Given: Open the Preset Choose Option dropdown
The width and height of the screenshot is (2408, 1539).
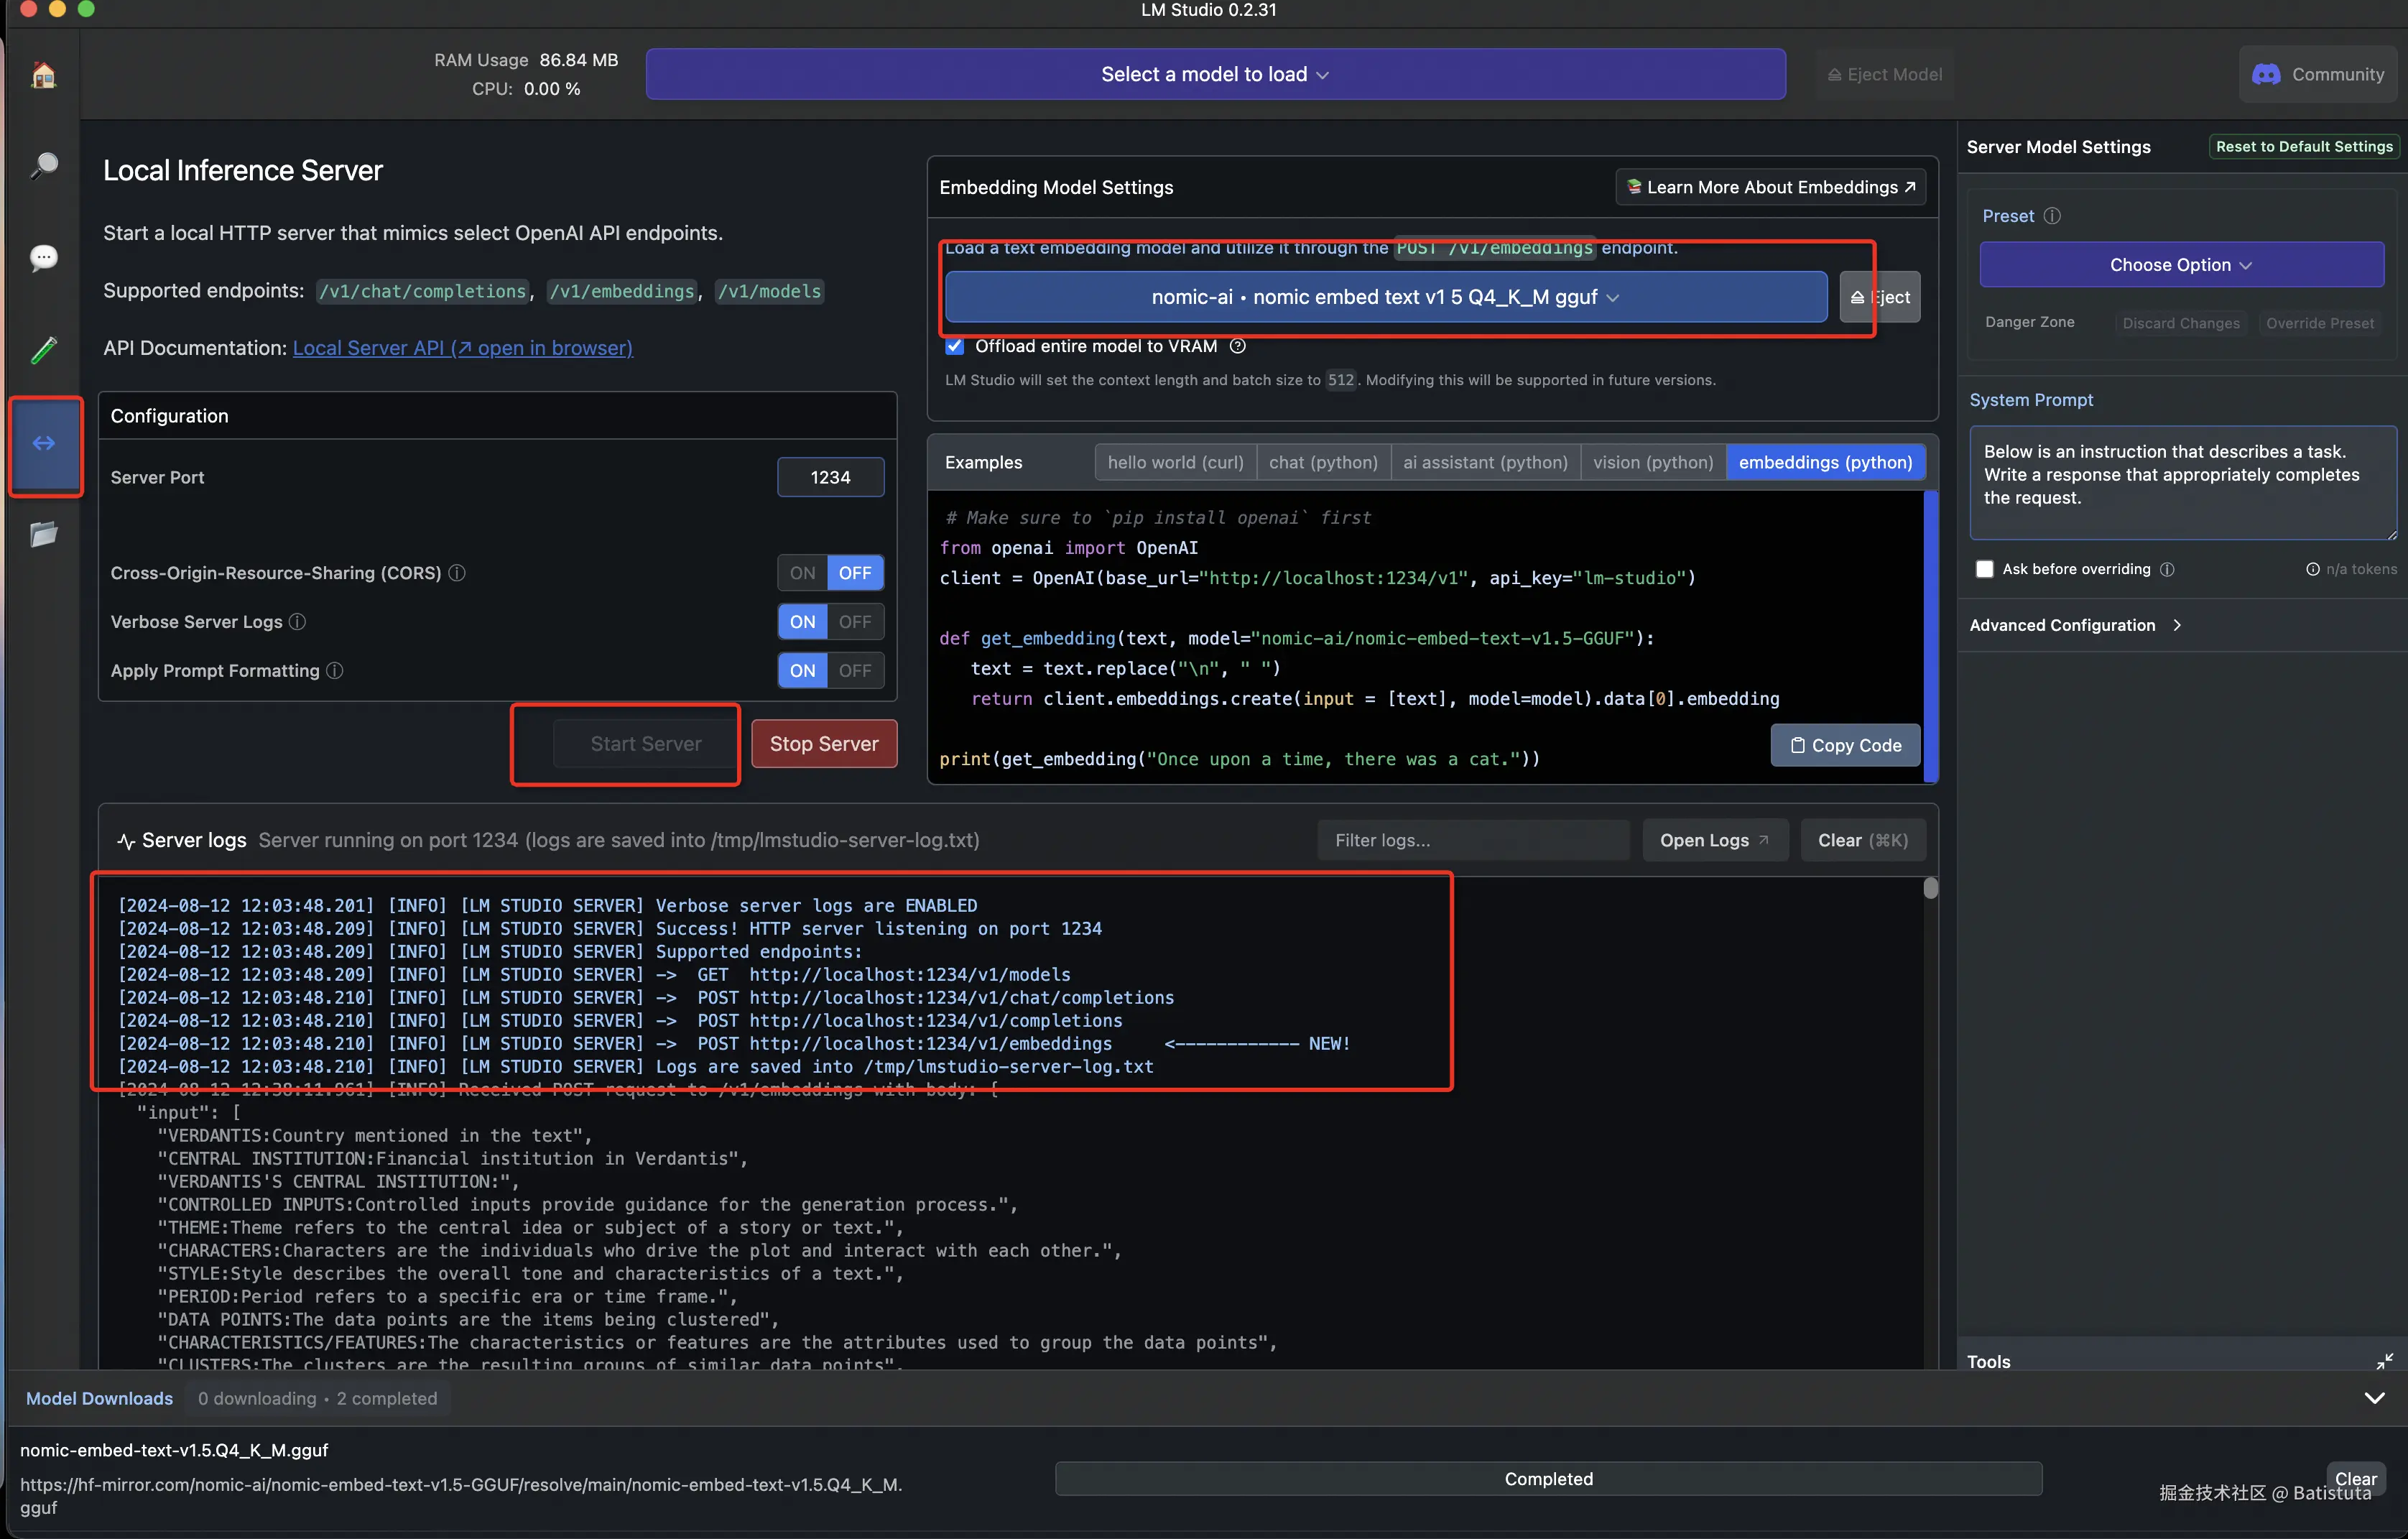Looking at the screenshot, I should 2181,265.
